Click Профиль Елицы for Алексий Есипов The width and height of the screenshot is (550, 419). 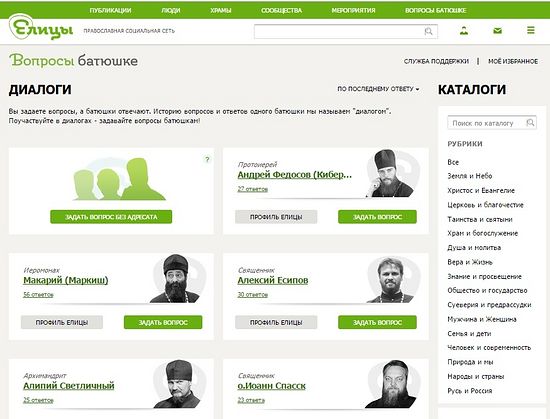[276, 322]
